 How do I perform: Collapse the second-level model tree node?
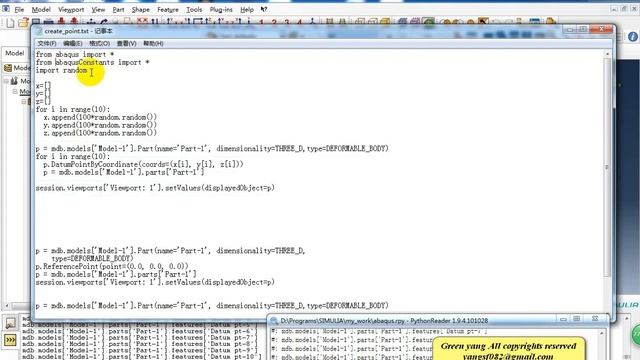point(15,91)
